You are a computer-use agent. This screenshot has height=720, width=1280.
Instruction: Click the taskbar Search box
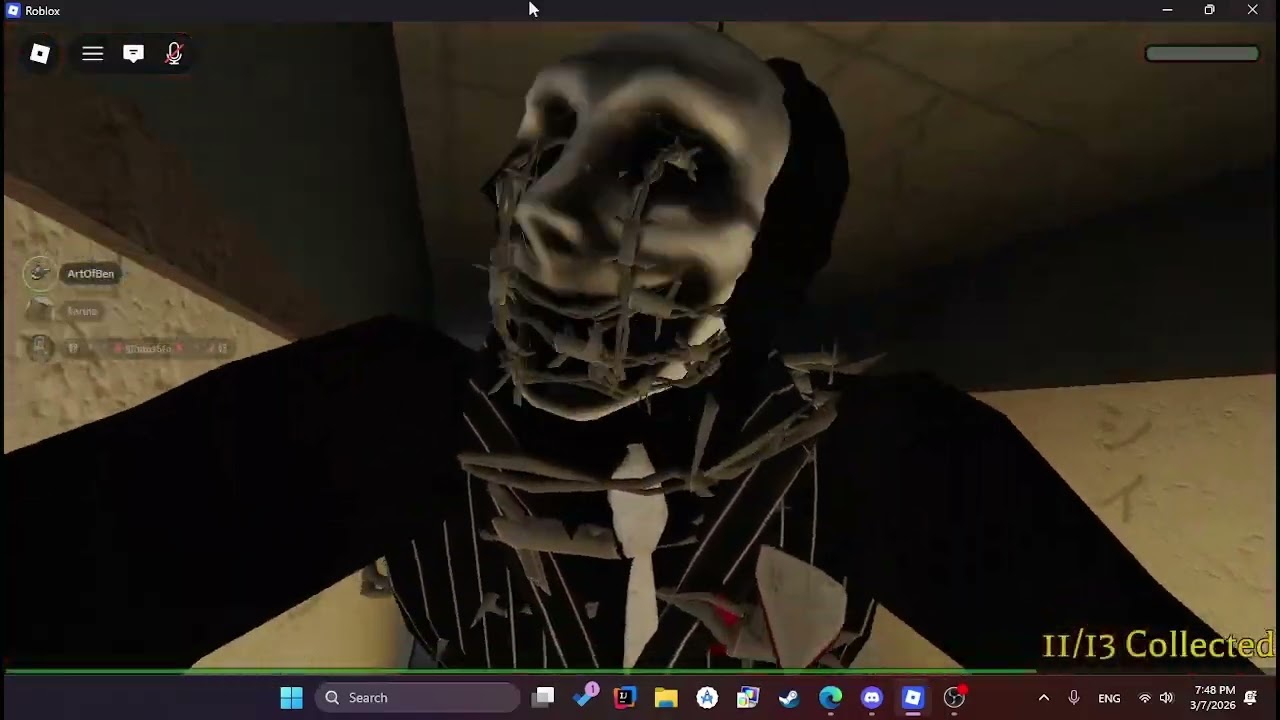pyautogui.click(x=418, y=698)
